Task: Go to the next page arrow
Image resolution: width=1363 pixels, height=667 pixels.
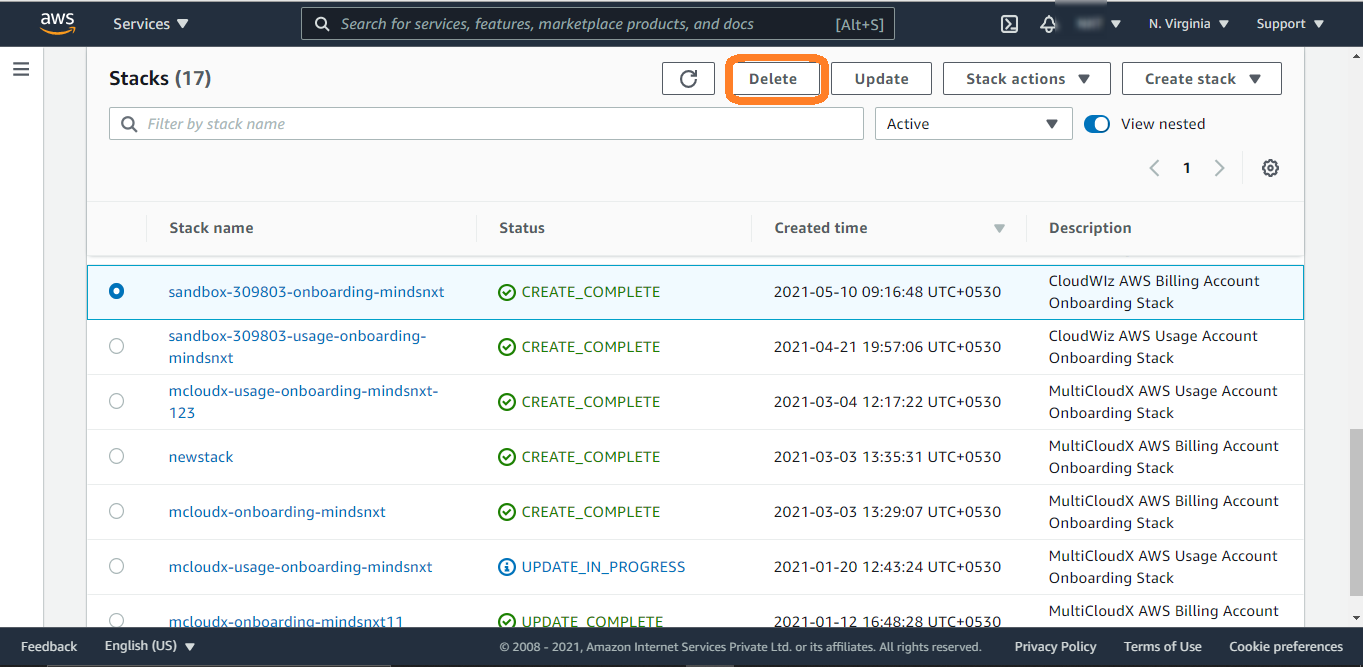Action: point(1219,168)
